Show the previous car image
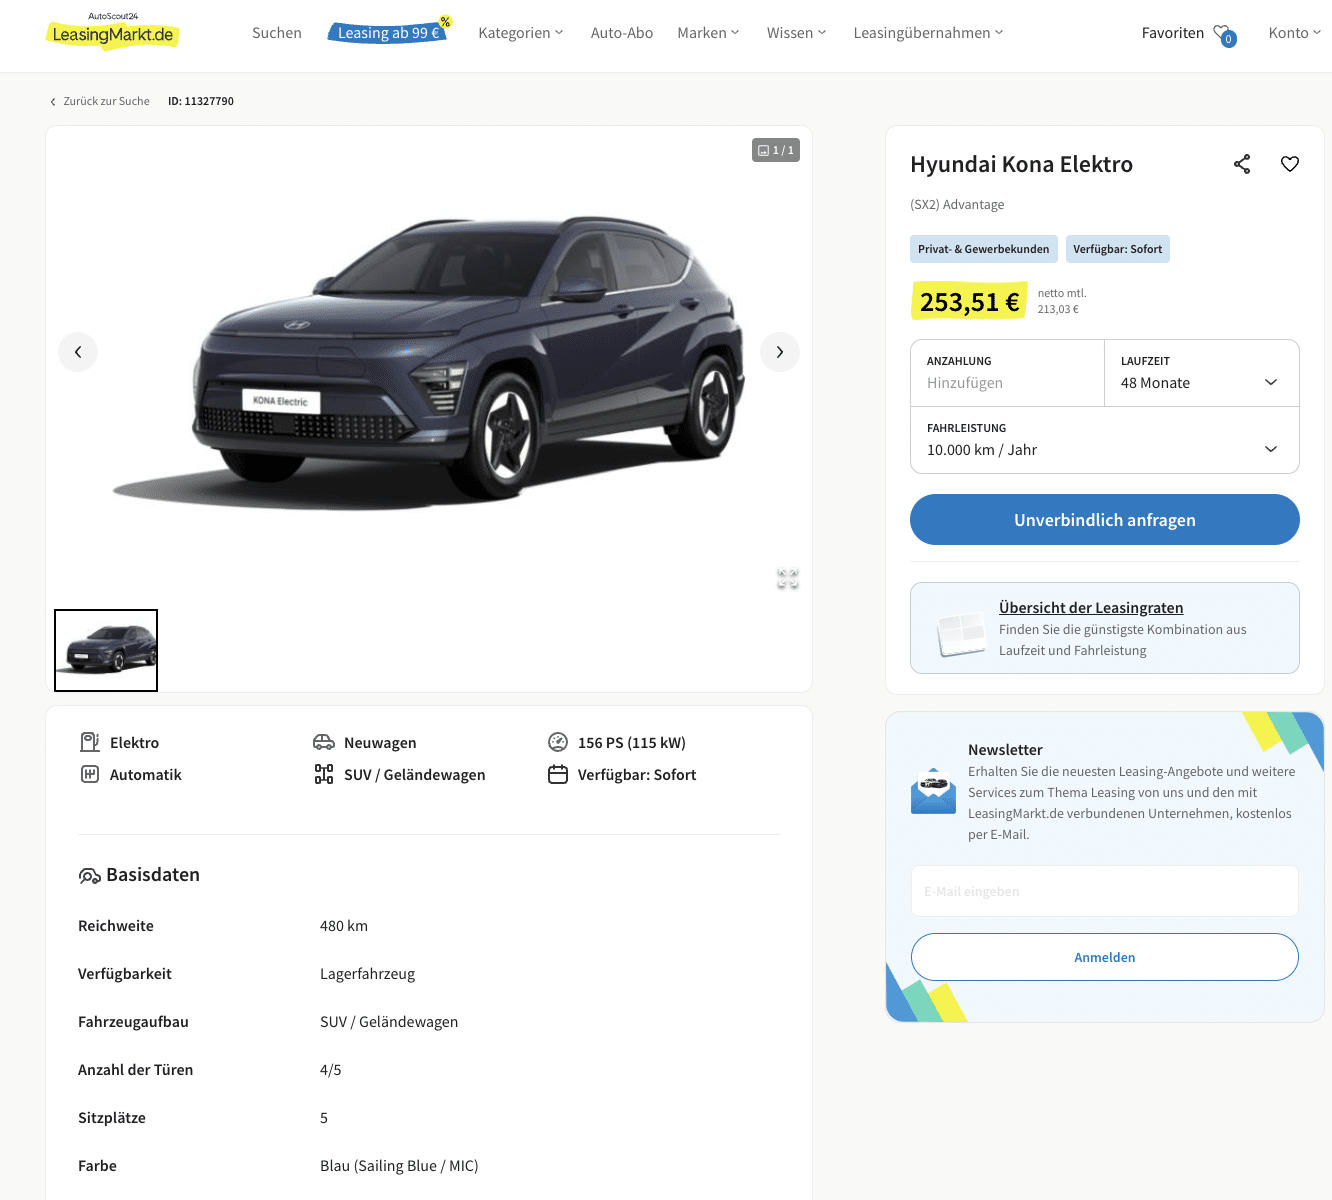 point(78,352)
